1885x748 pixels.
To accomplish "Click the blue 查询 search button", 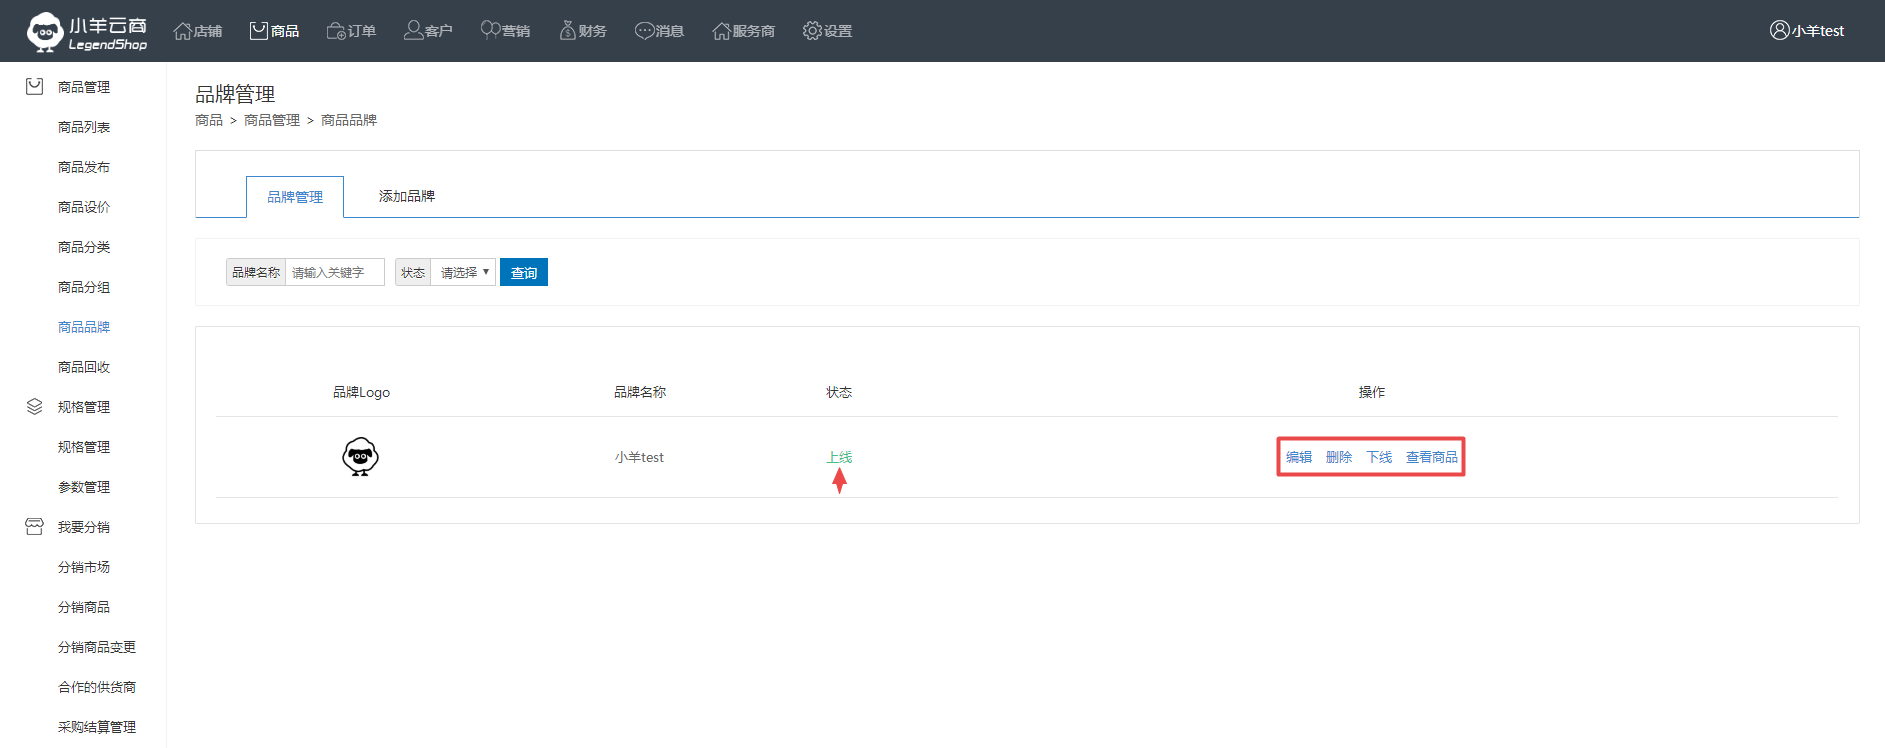I will pyautogui.click(x=523, y=272).
